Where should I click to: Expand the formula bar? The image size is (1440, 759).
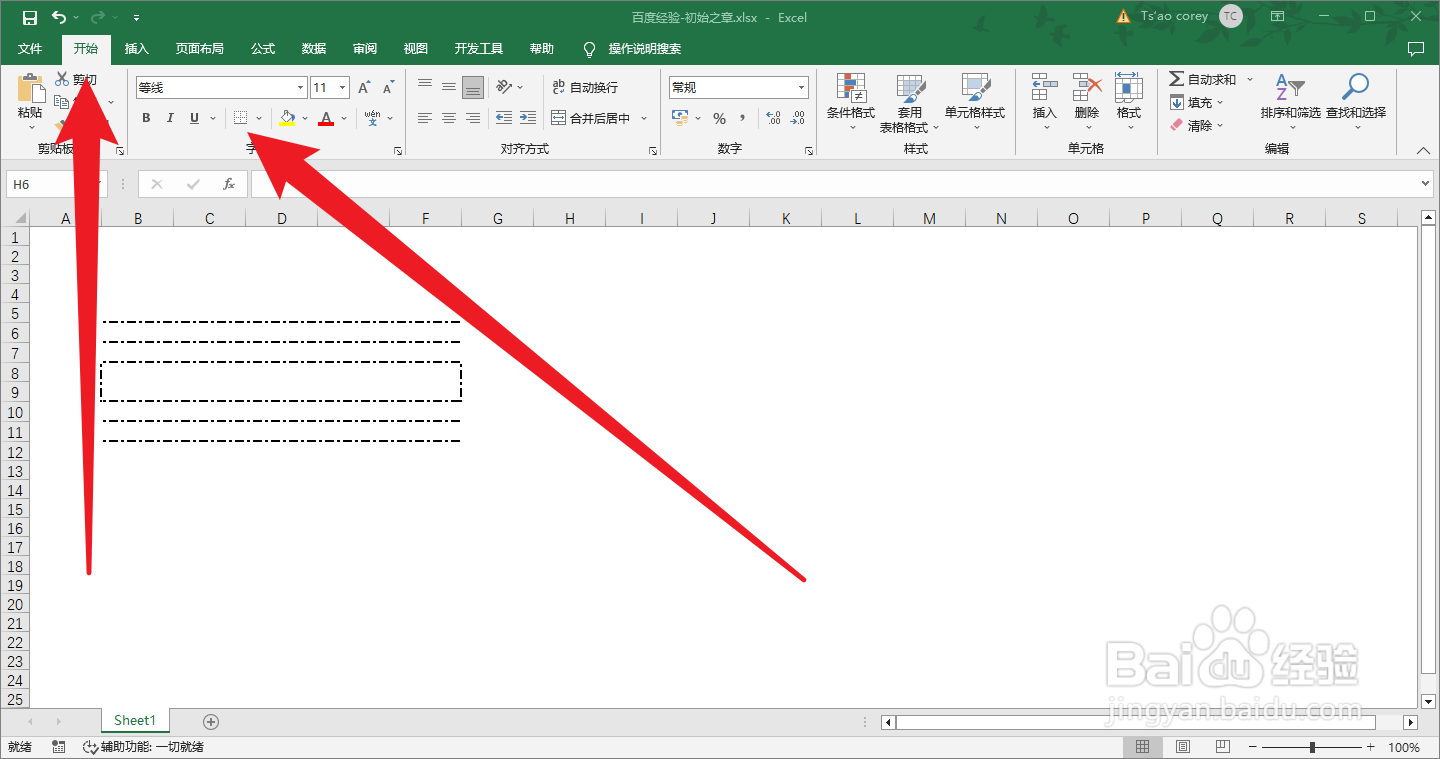click(1426, 184)
